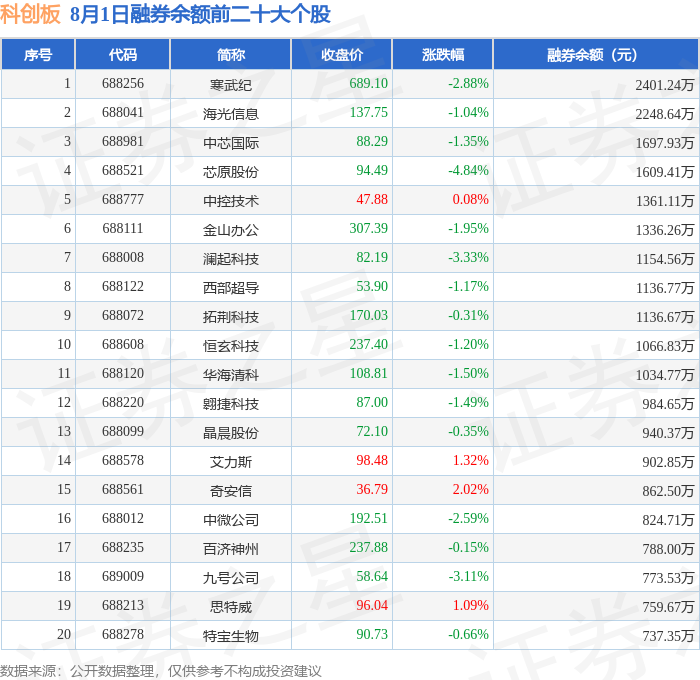Image resolution: width=700 pixels, height=680 pixels.
Task: Click the 融券余额(元) column header
Action: coord(596,54)
